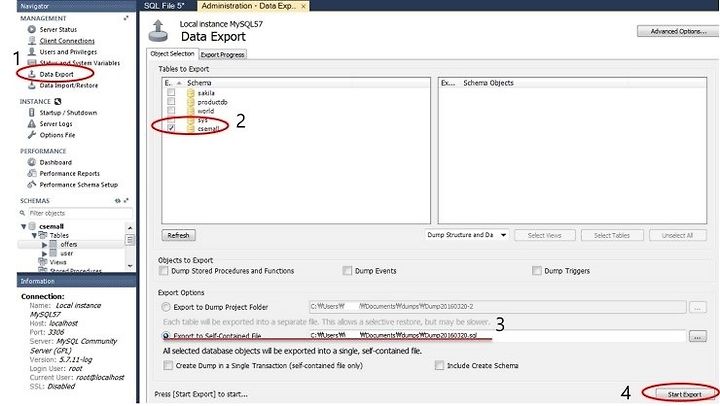Collapse csemall schema tree node
The width and height of the screenshot is (720, 406).
click(23, 226)
